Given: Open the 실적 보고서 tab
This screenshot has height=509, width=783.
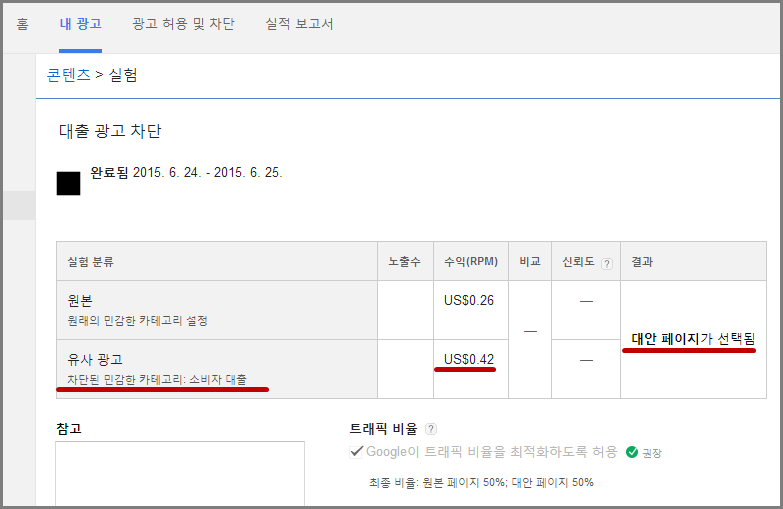Looking at the screenshot, I should pyautogui.click(x=299, y=23).
